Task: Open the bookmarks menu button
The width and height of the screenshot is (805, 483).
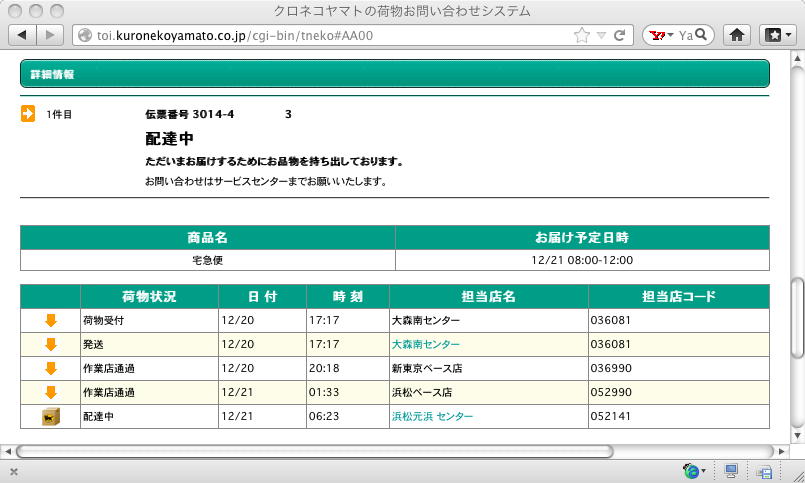Action: 778,35
